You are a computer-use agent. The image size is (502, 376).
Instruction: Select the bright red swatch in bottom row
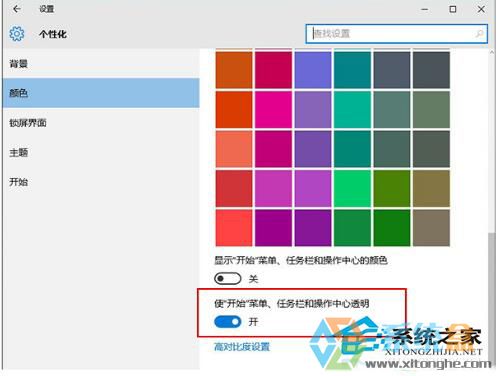(x=234, y=228)
